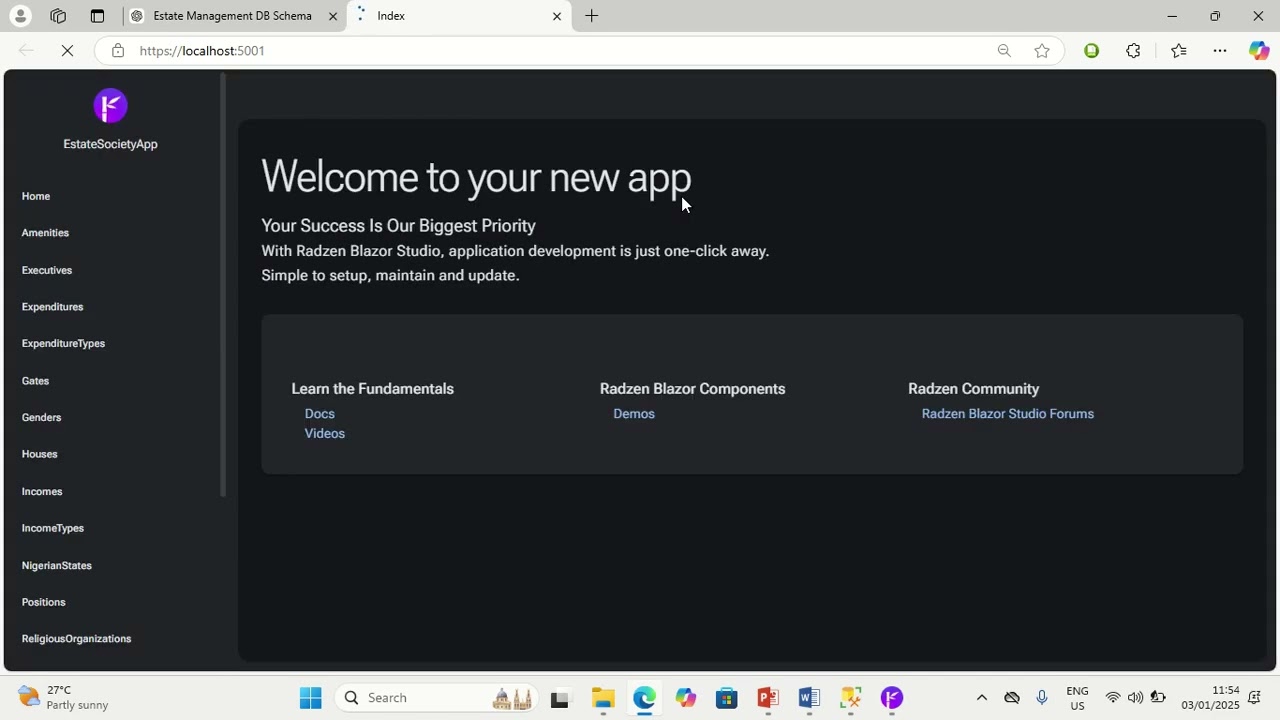Open ExpenditureTypes in the sidebar
Image resolution: width=1280 pixels, height=720 pixels.
pyautogui.click(x=63, y=344)
